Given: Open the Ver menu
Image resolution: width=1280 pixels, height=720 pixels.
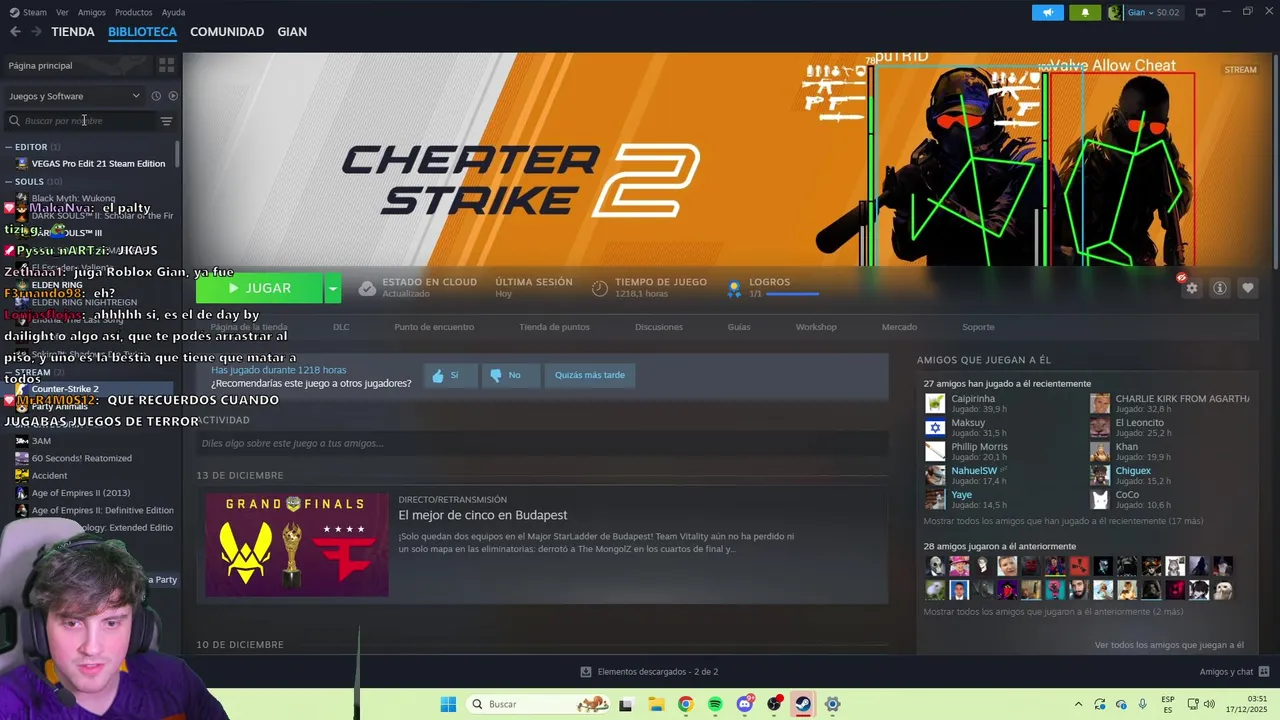Looking at the screenshot, I should (62, 12).
